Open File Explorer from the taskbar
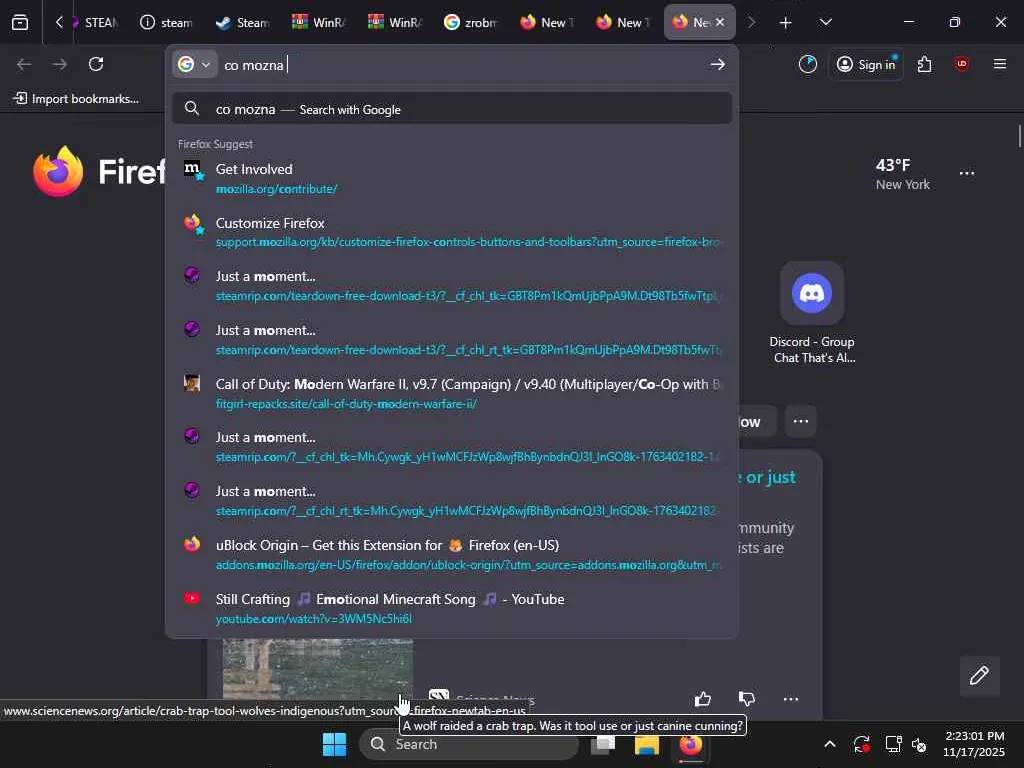Screen dimensions: 1024x768 [x=647, y=744]
